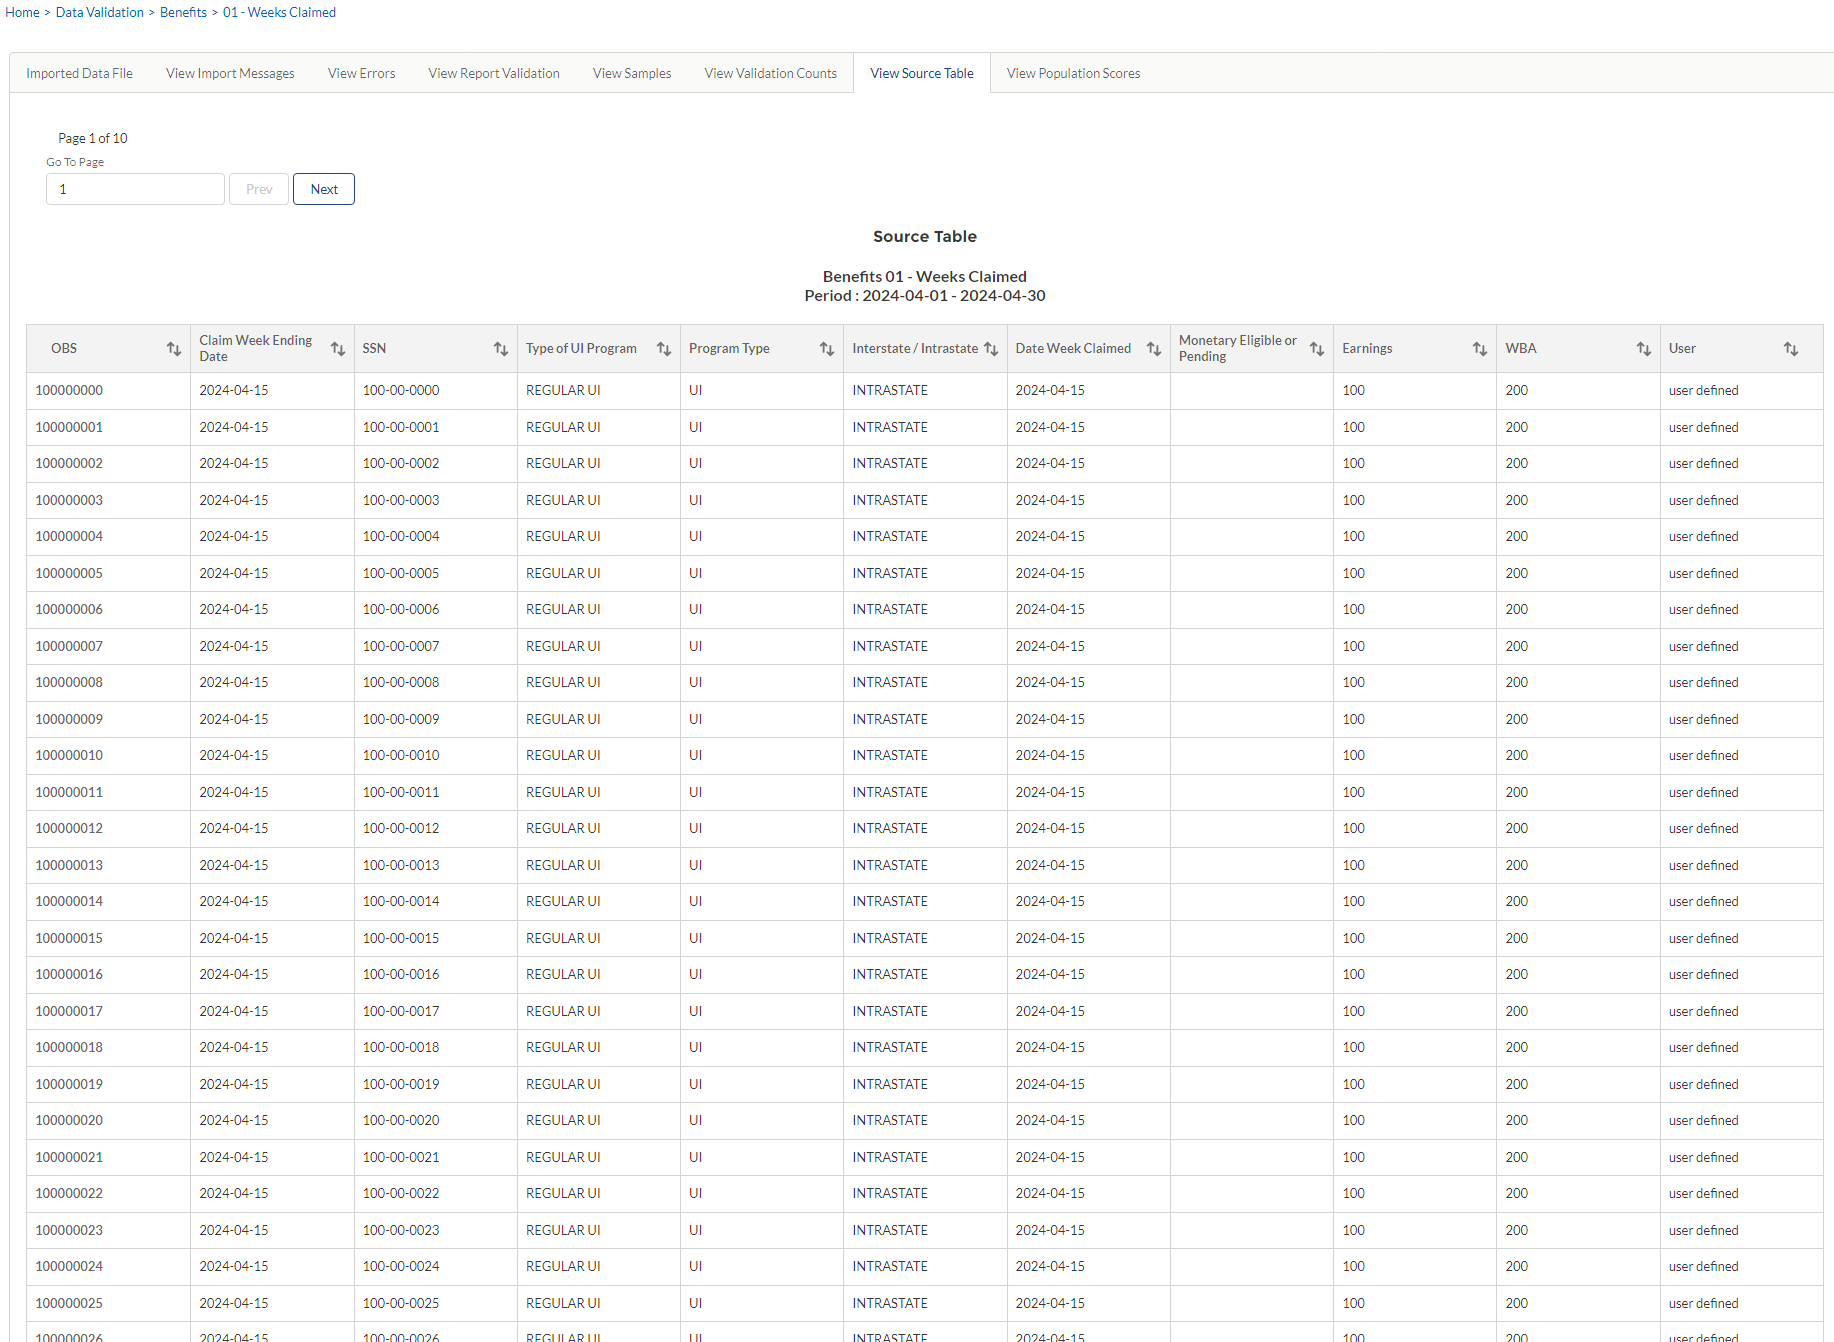The width and height of the screenshot is (1834, 1342).
Task: Click sort arrows for Claim Week Ending Date
Action: point(338,349)
